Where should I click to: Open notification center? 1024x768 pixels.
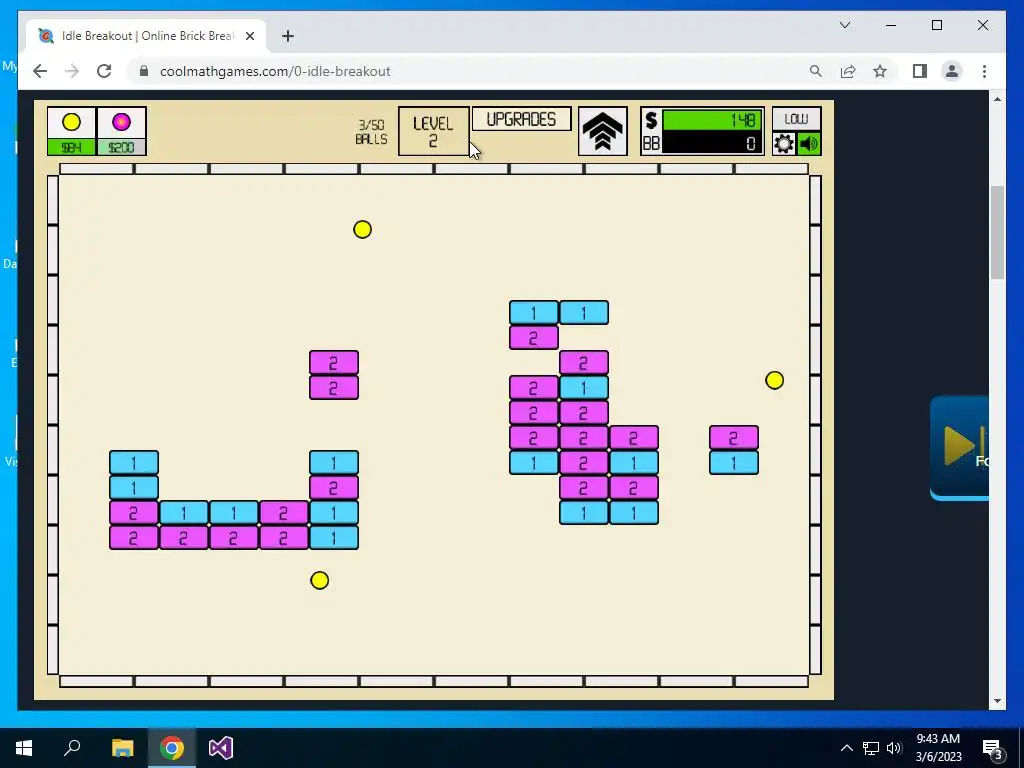coord(992,748)
